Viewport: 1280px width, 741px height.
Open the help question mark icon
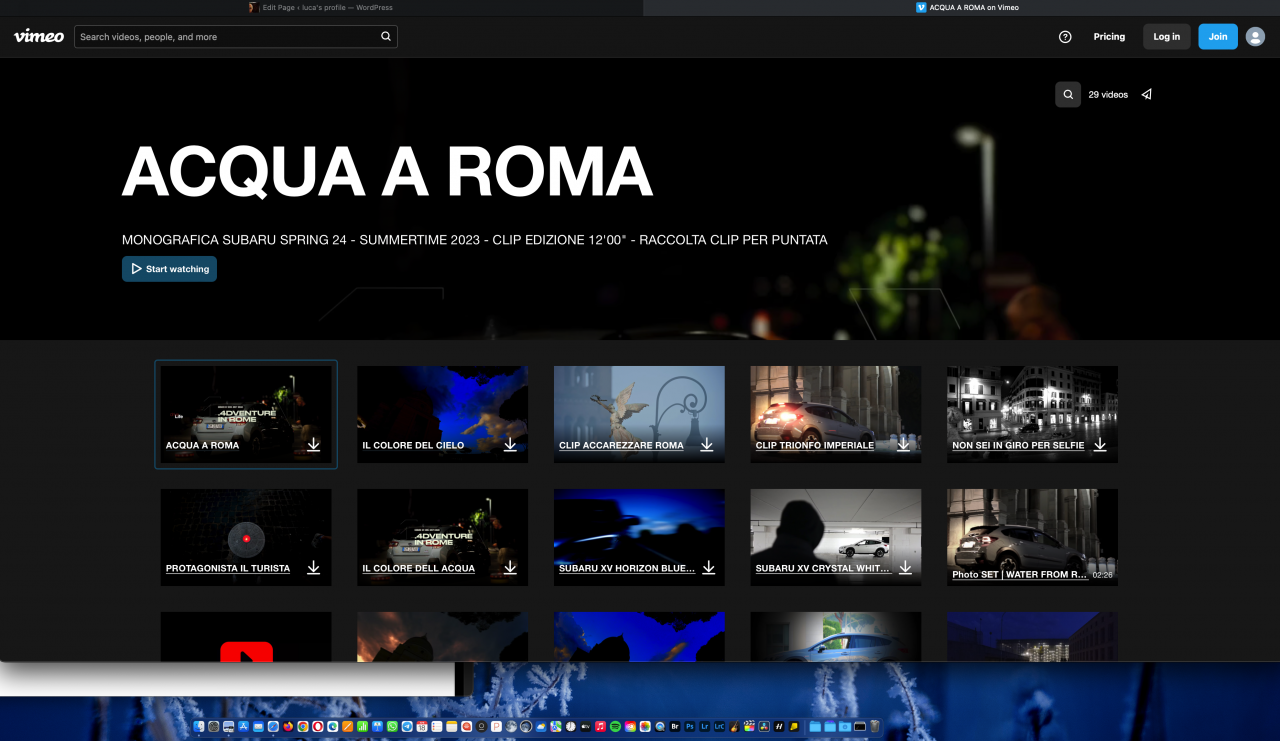(x=1065, y=36)
